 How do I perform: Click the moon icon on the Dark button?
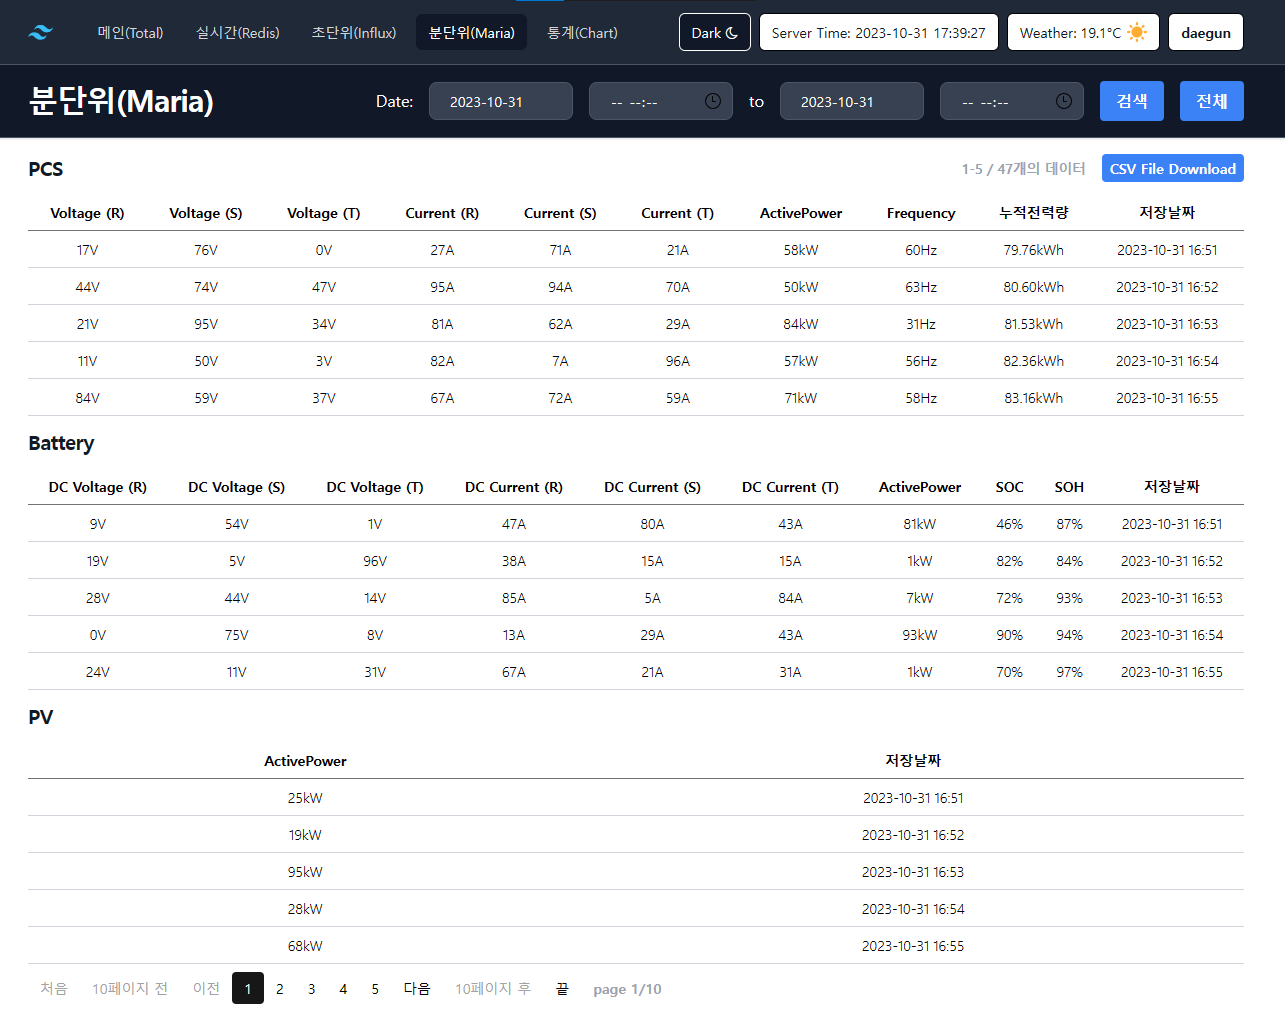point(733,31)
